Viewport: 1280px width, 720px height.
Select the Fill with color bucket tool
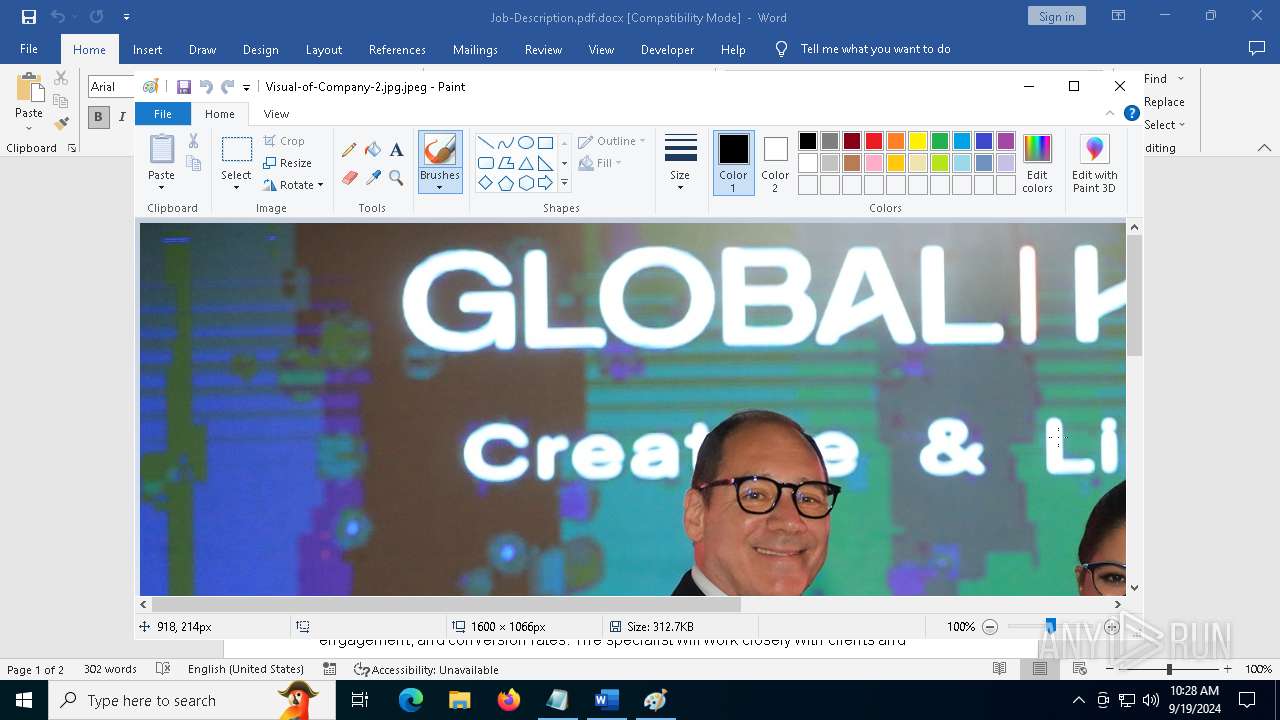click(x=373, y=150)
